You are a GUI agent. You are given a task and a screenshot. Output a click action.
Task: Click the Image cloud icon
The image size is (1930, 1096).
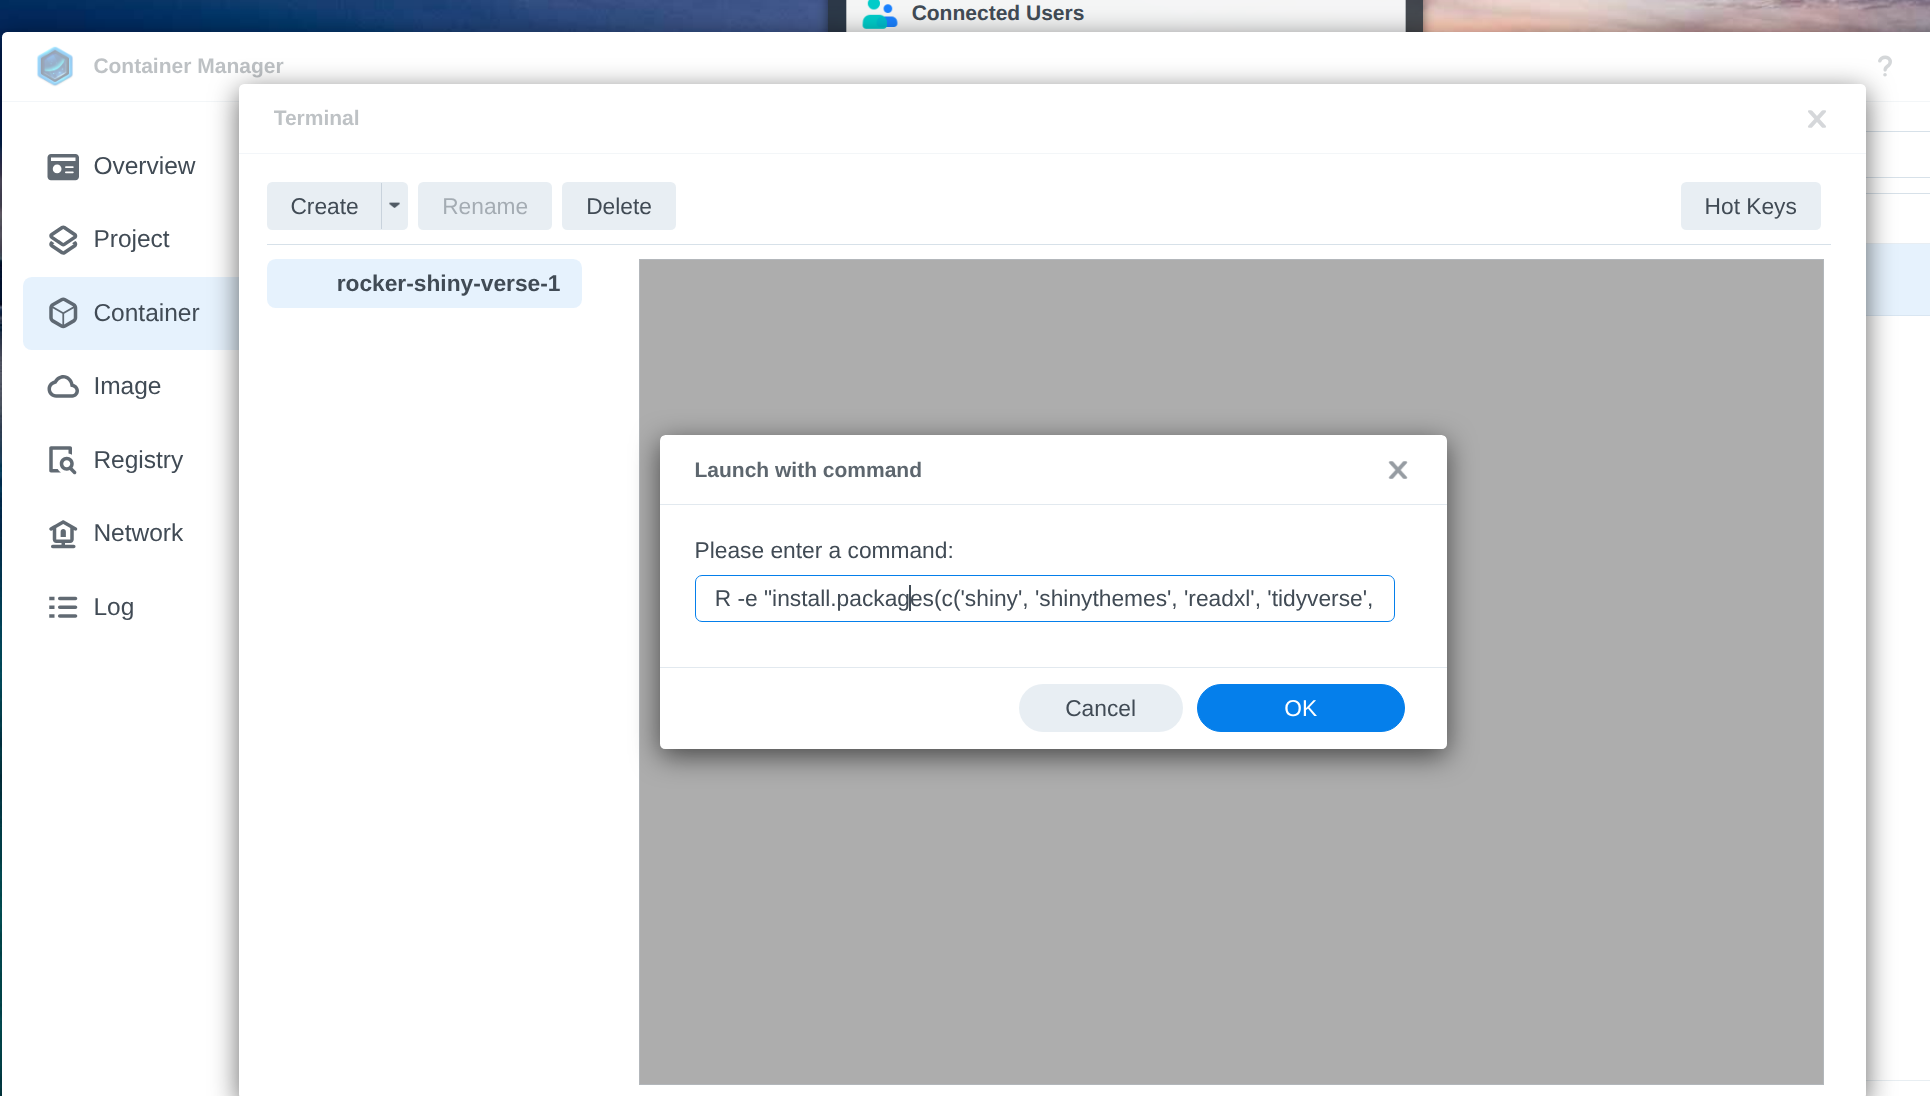click(x=63, y=387)
